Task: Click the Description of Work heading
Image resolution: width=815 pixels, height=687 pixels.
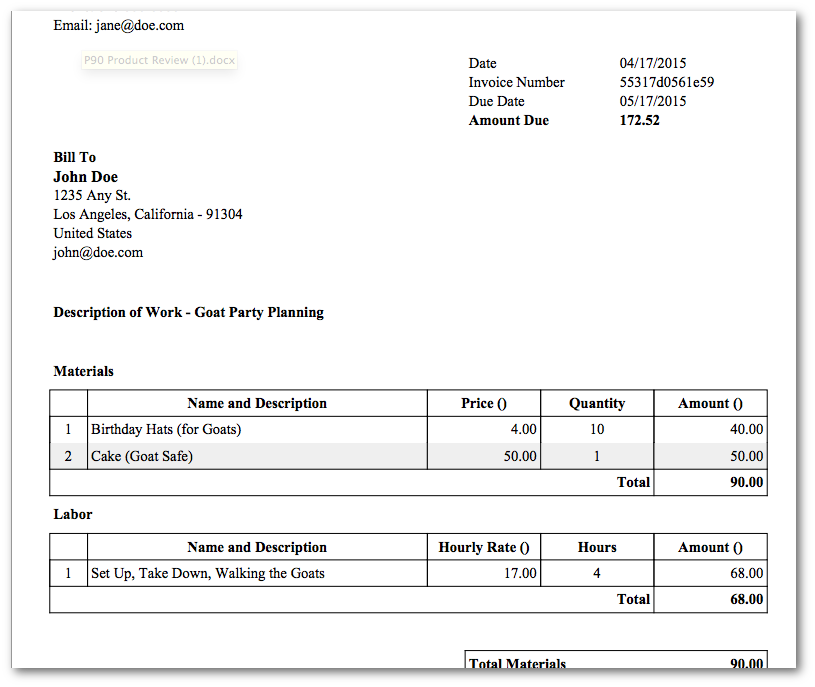Action: tap(188, 312)
